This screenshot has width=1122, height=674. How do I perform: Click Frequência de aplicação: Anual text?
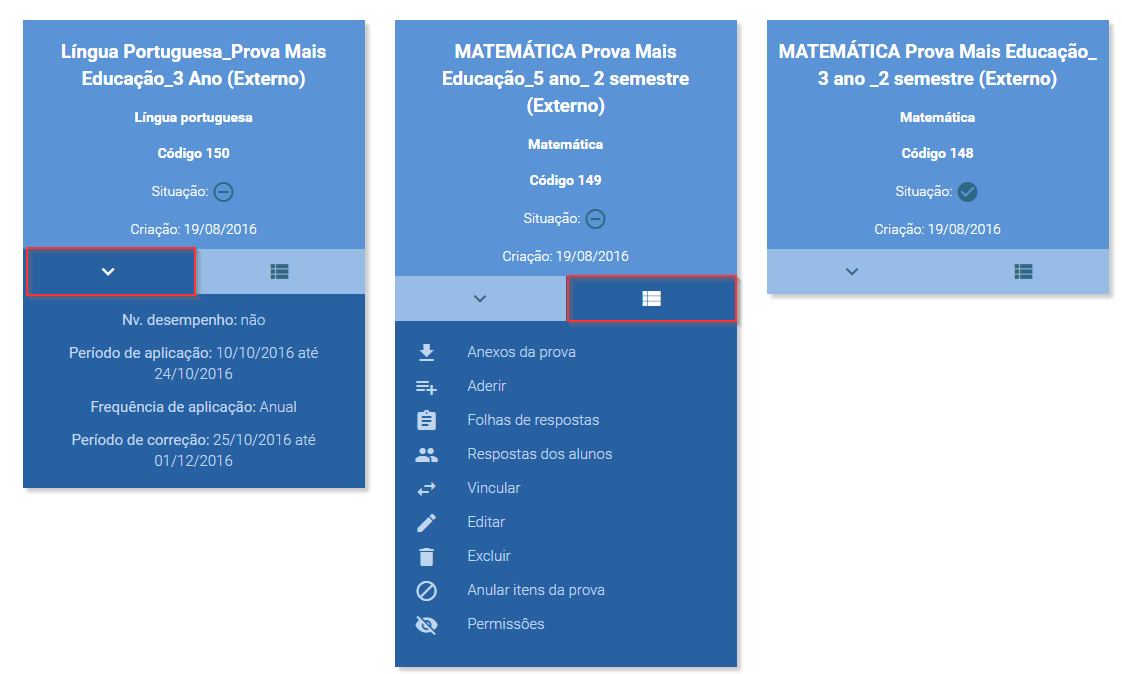pyautogui.click(x=193, y=407)
